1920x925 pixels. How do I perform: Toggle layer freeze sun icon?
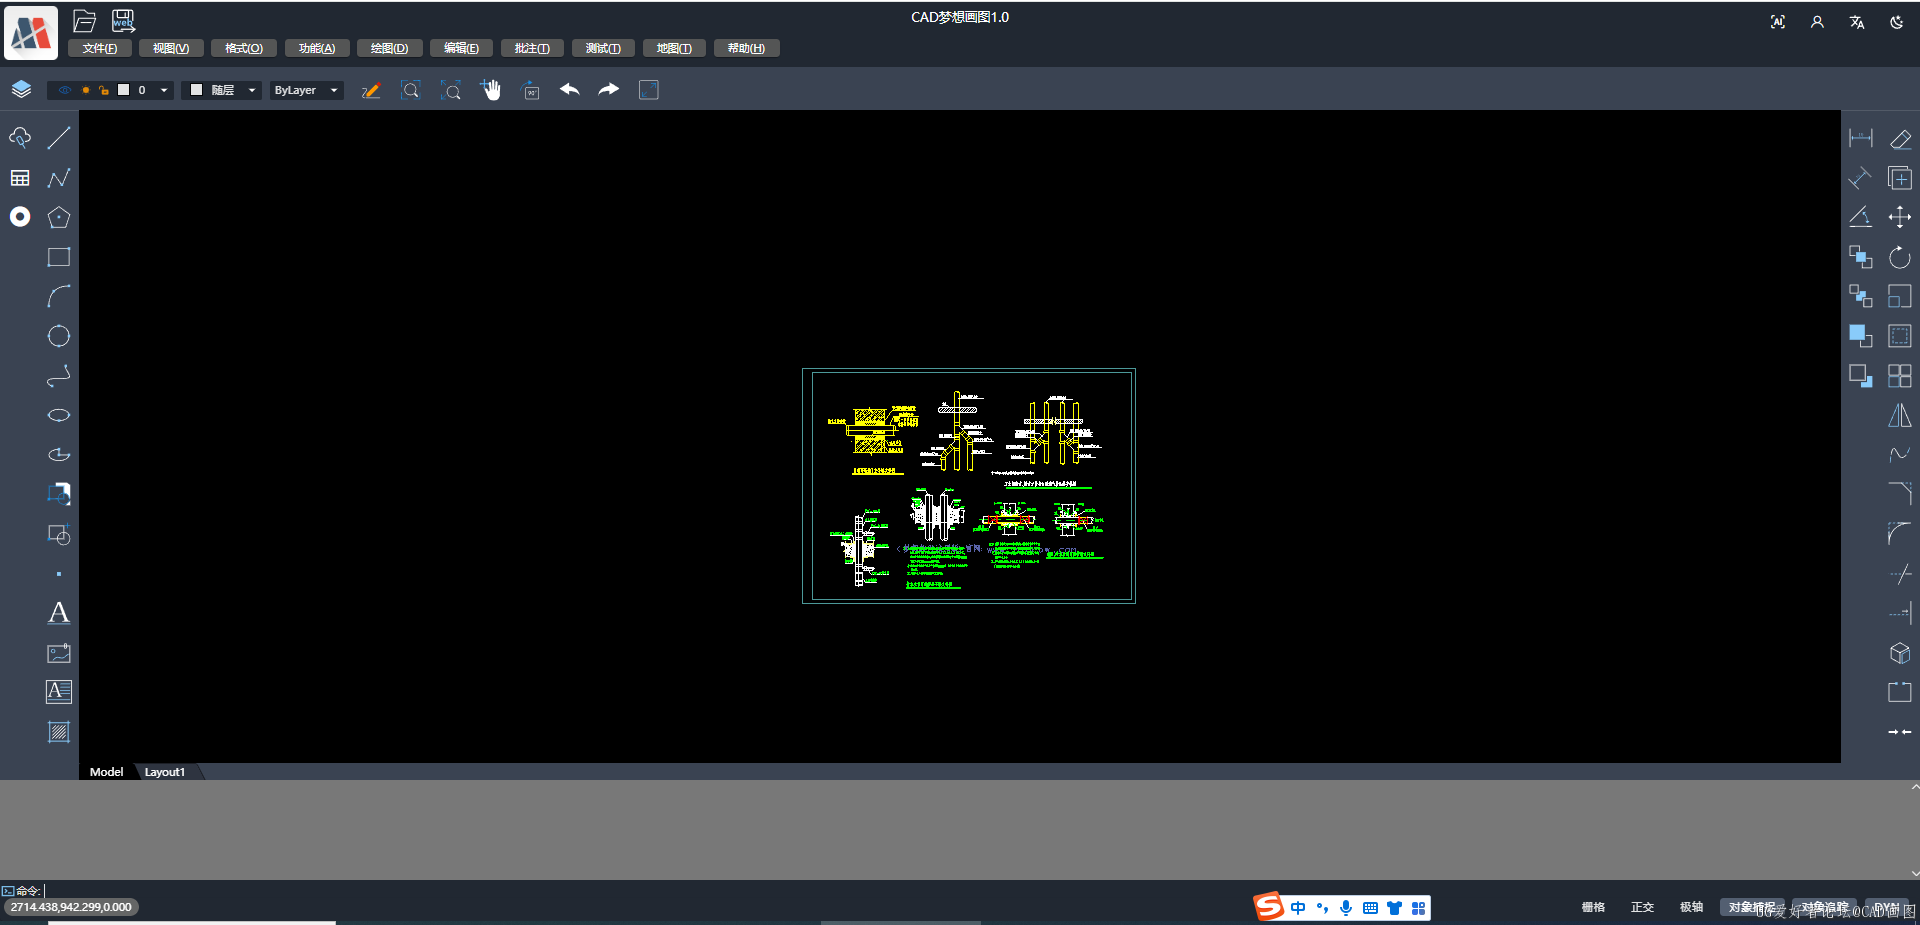[85, 90]
